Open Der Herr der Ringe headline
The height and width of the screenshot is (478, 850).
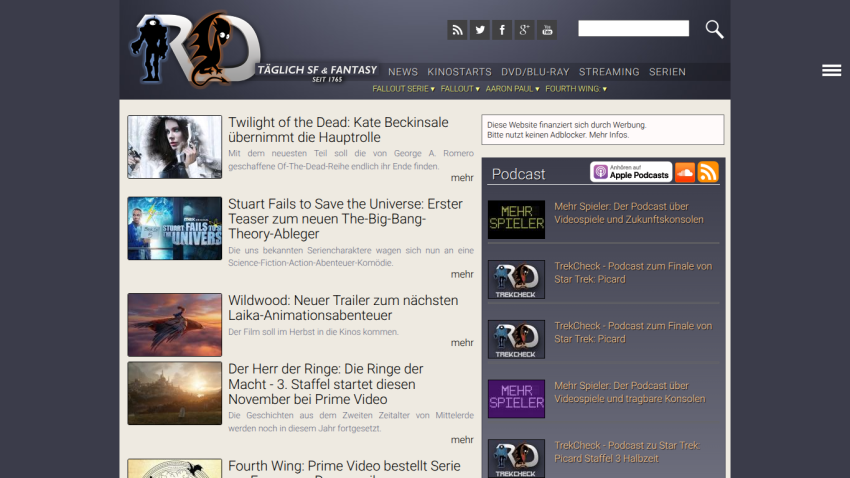click(326, 384)
